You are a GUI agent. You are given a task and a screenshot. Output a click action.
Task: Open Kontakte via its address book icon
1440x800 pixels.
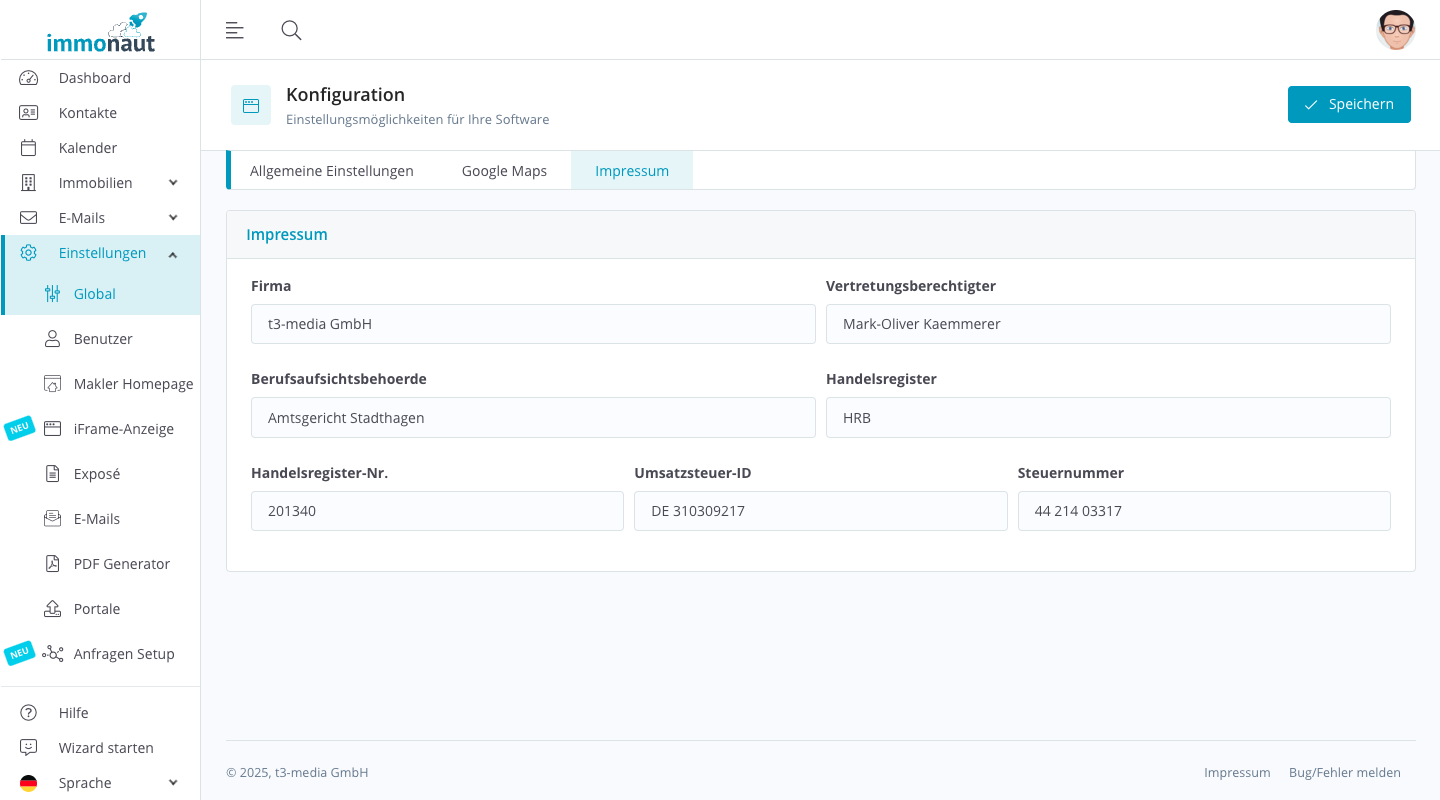28,112
